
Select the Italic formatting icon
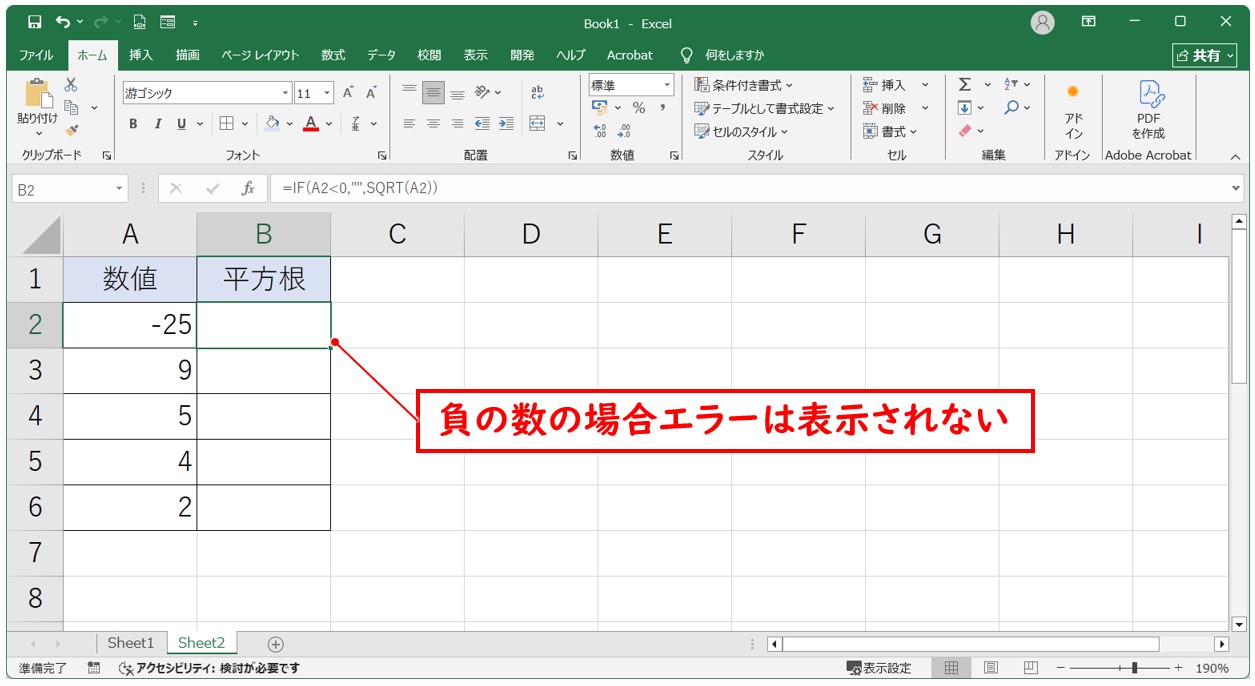(159, 124)
